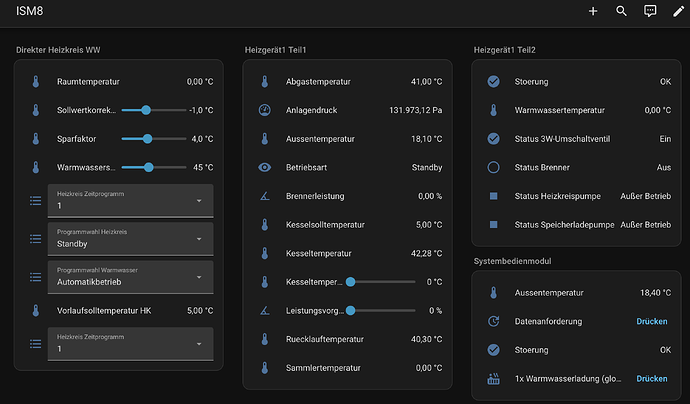Click check-circle icon beside Heizgerät1 Stoerung

point(493,81)
